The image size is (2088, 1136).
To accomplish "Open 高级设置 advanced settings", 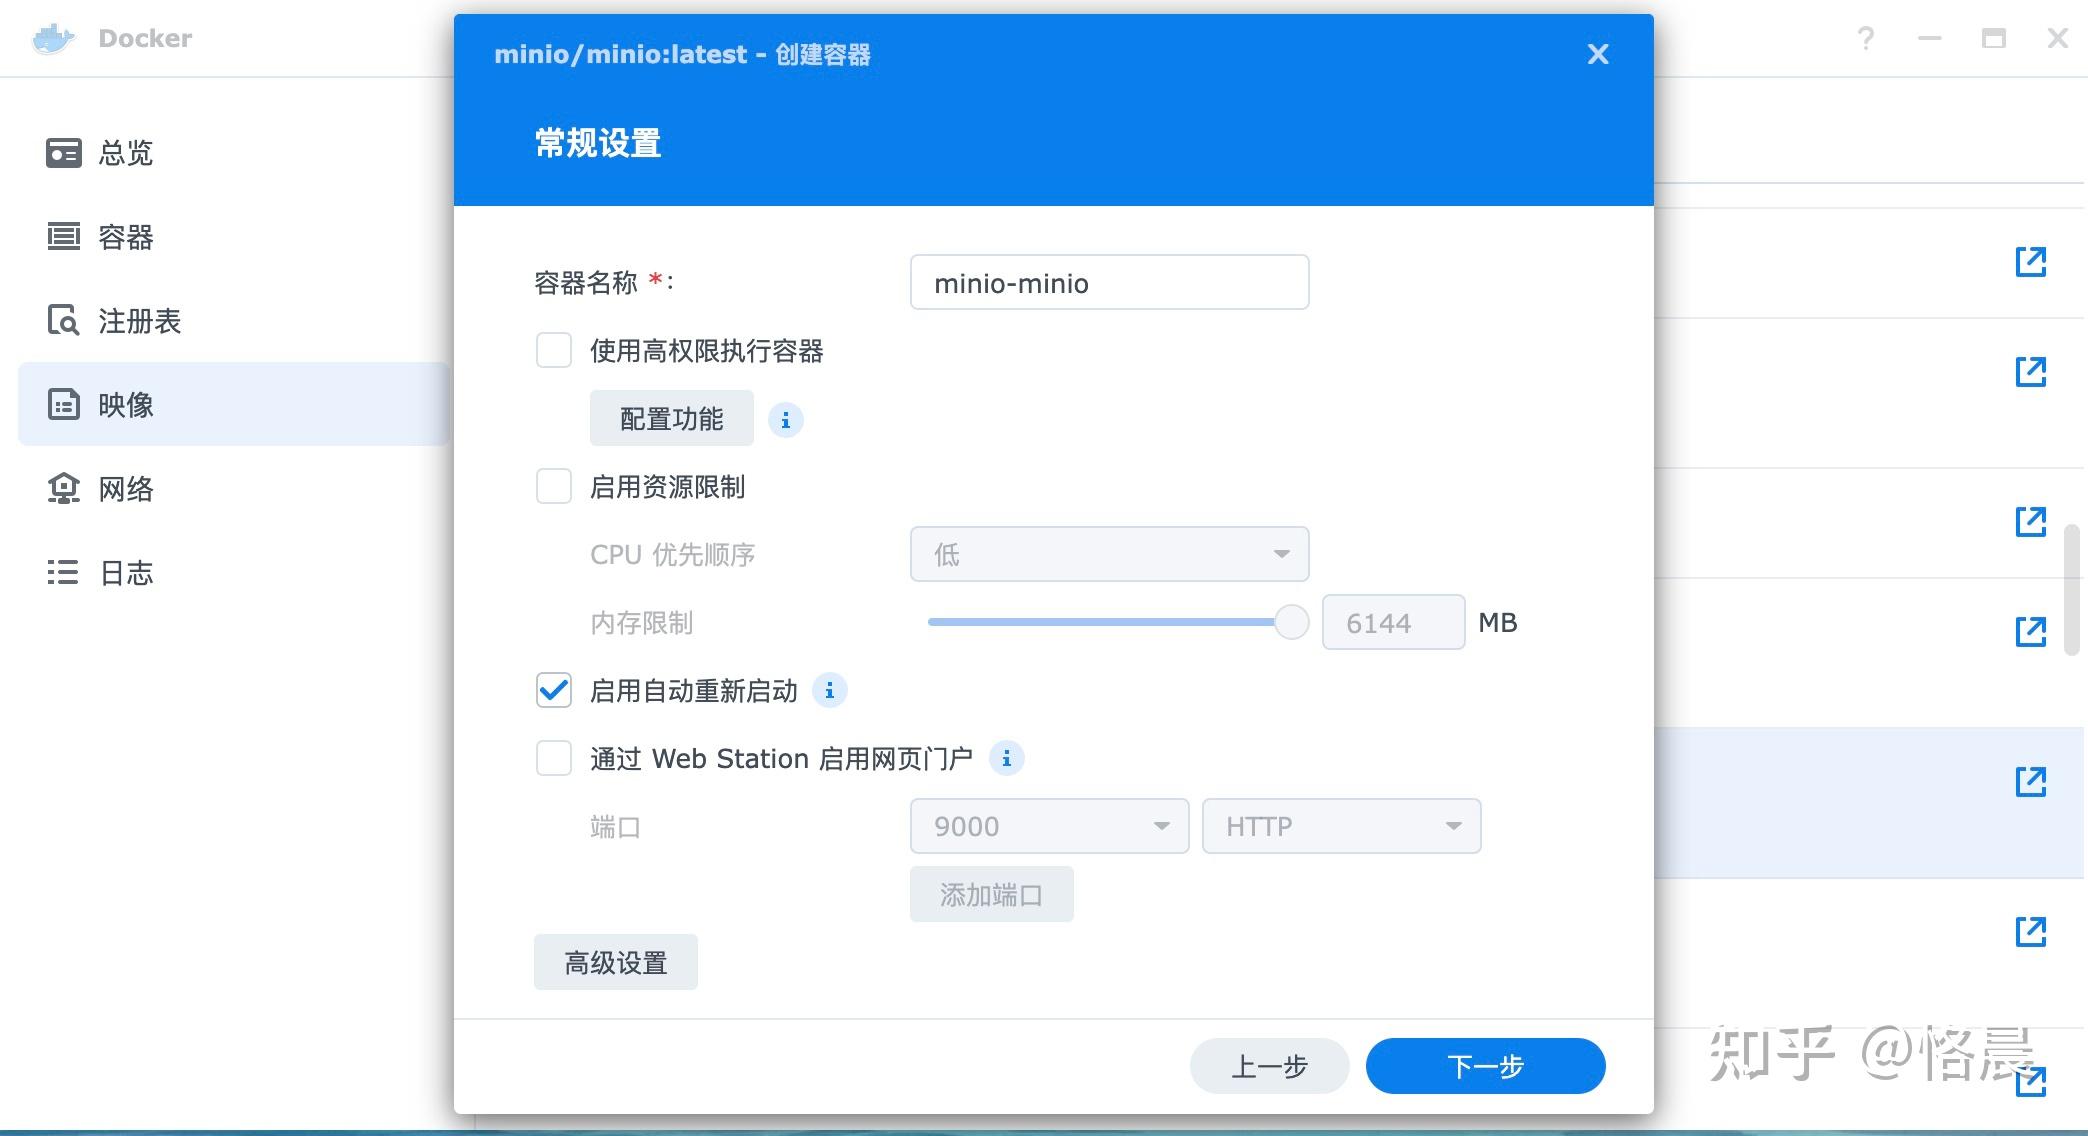I will point(616,962).
